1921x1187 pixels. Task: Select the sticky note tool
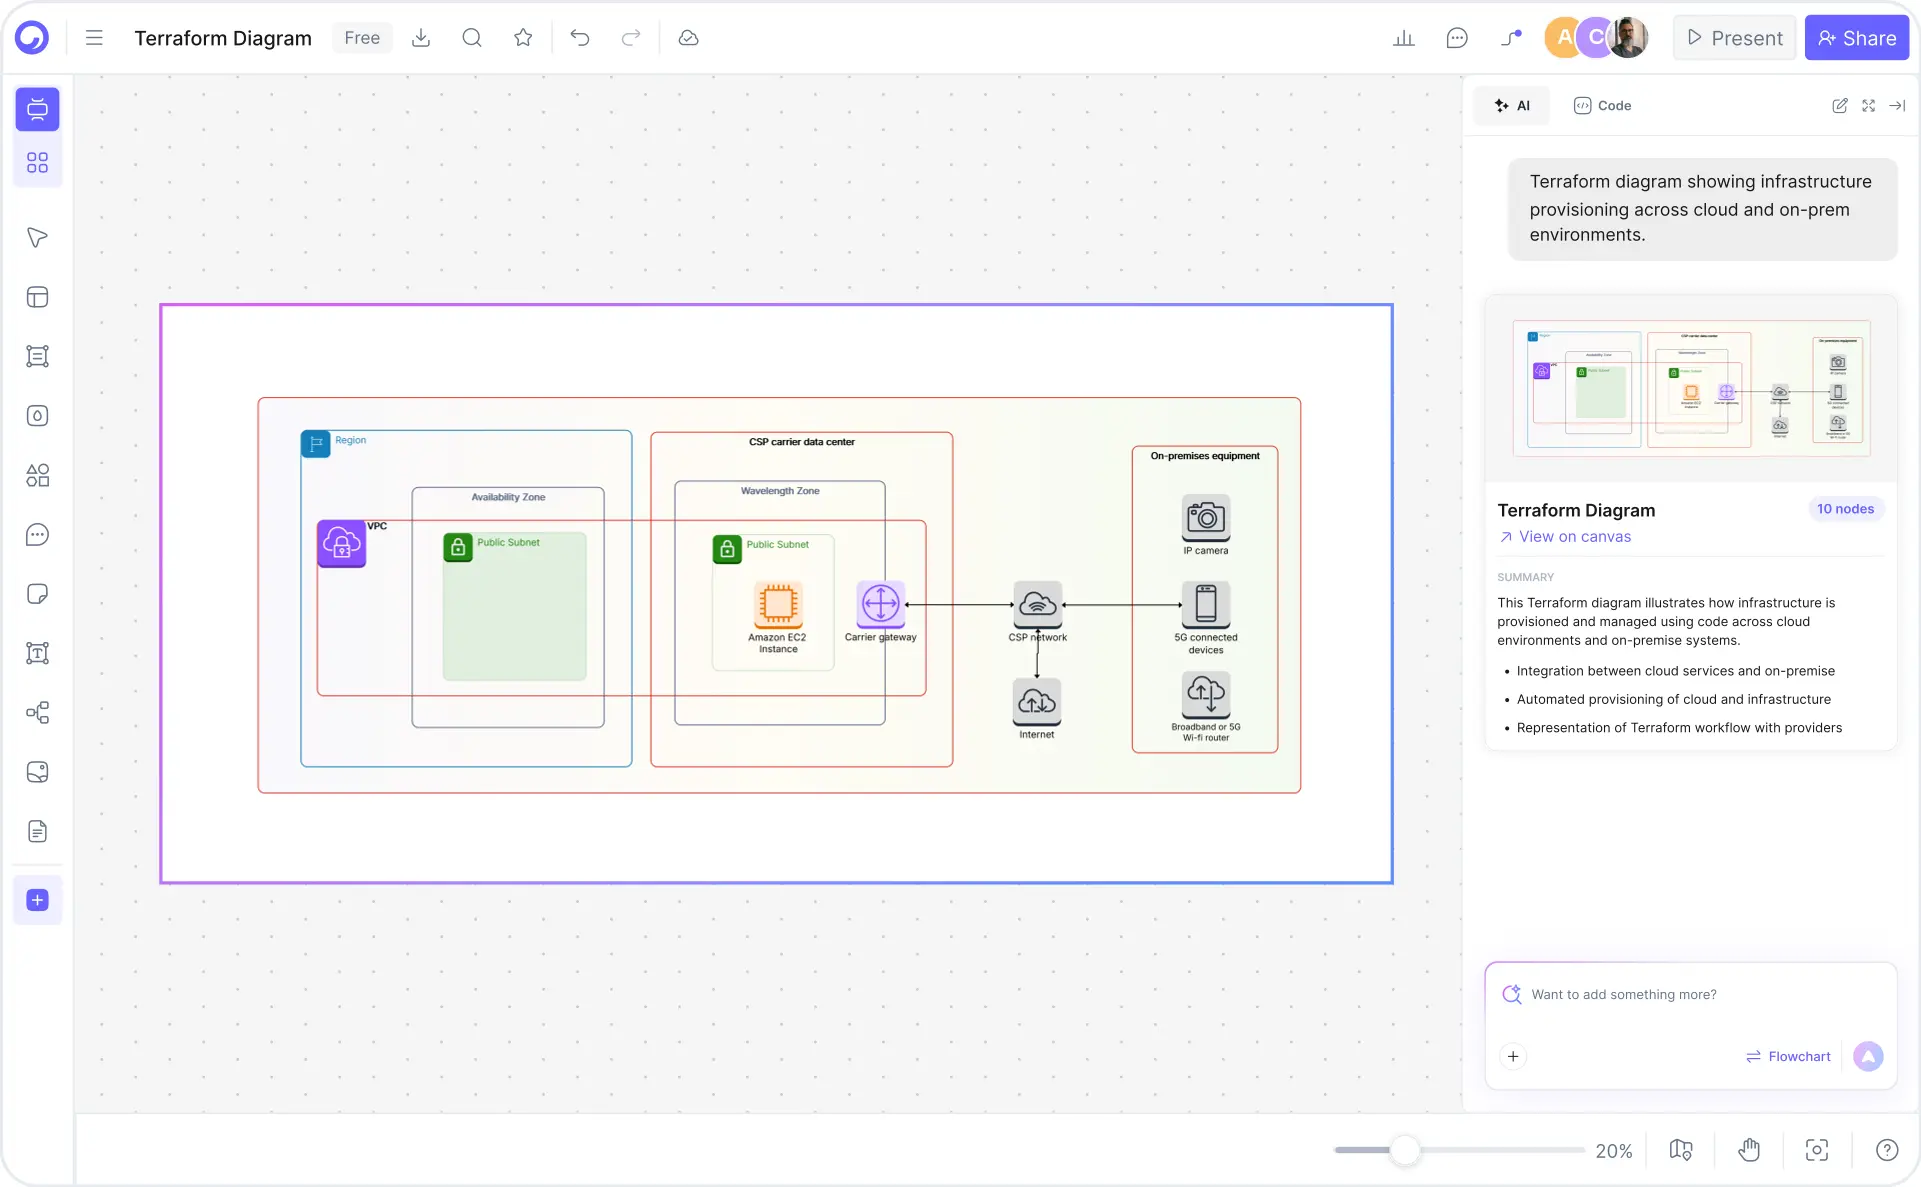pyautogui.click(x=37, y=594)
